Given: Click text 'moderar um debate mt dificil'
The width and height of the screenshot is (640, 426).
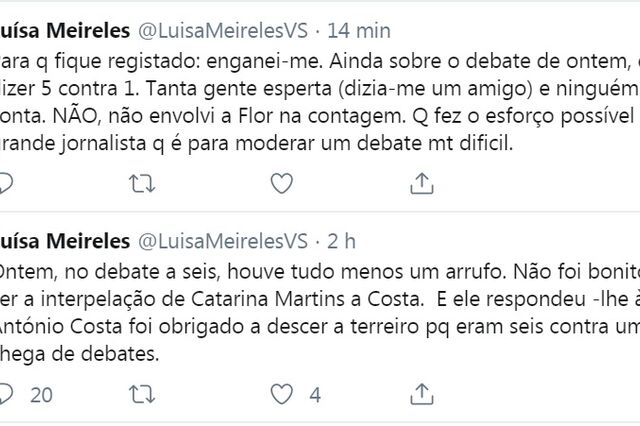Looking at the screenshot, I should point(374,143).
